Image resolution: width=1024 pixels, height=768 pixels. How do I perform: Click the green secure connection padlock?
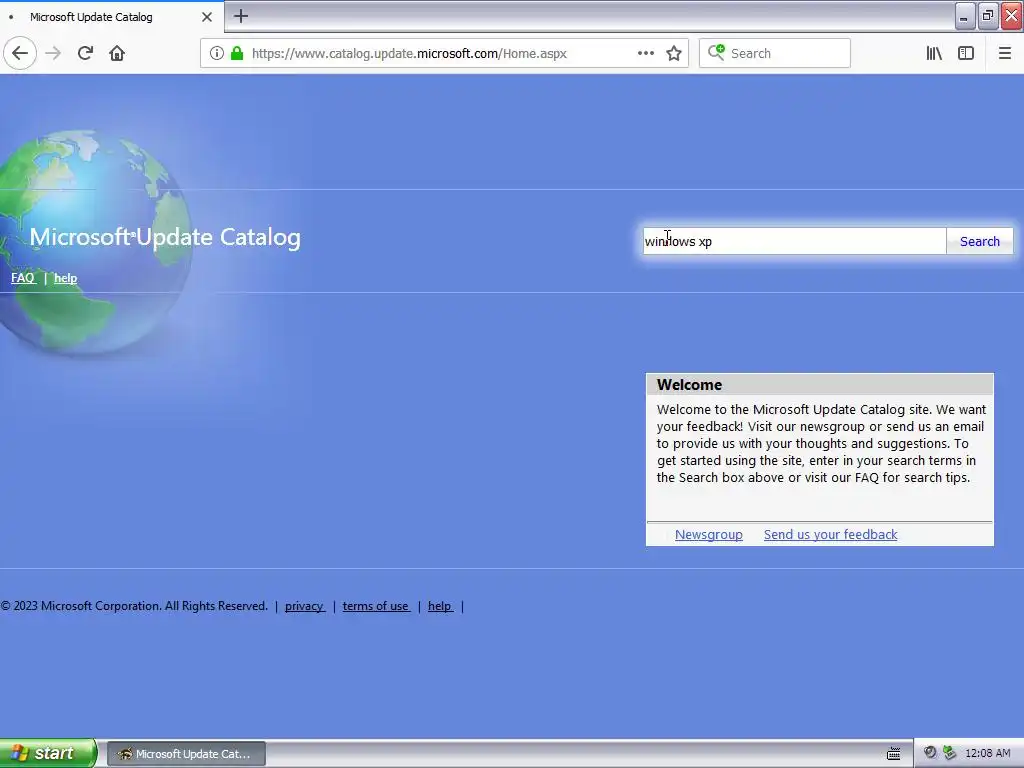coord(237,54)
